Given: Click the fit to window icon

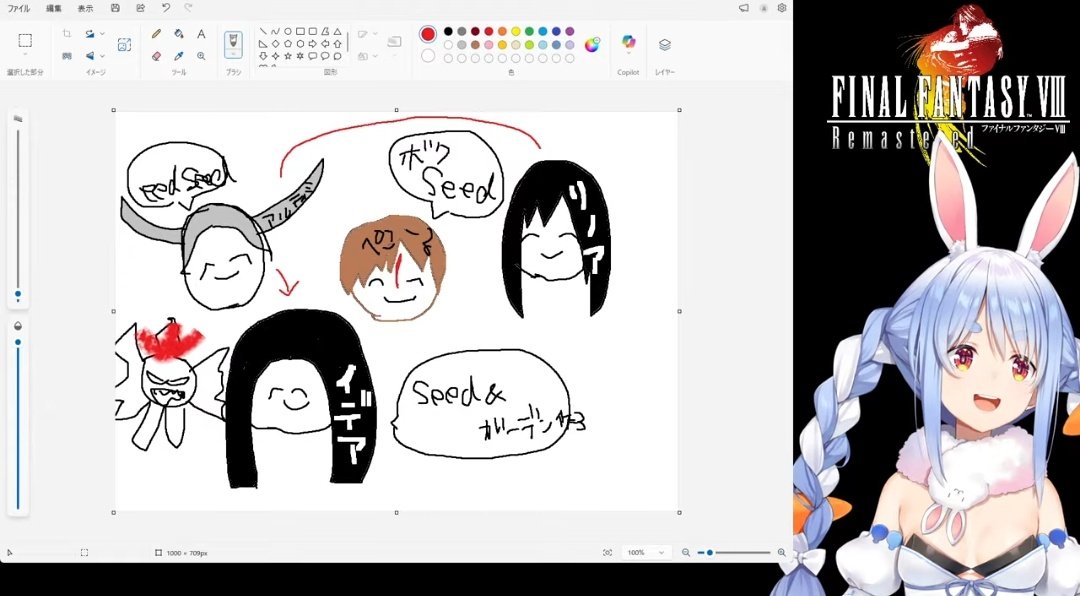Looking at the screenshot, I should point(607,553).
